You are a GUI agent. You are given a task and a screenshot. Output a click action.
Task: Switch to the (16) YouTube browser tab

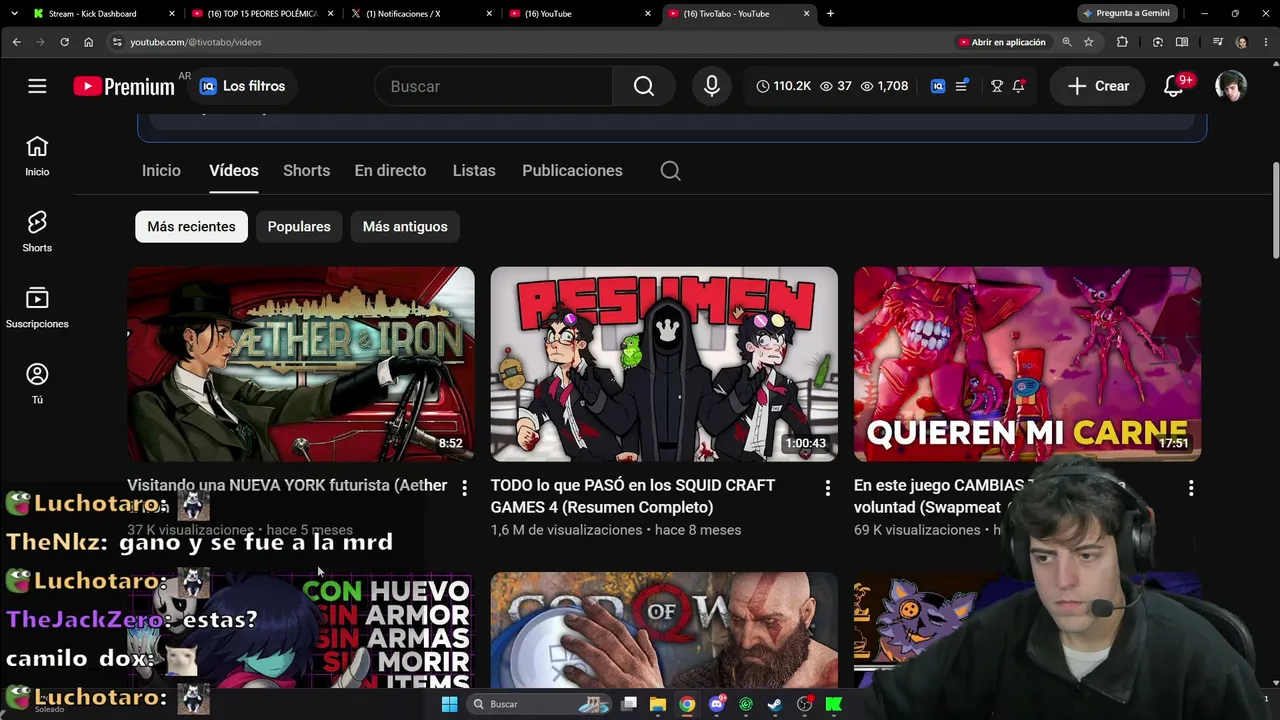(x=579, y=14)
